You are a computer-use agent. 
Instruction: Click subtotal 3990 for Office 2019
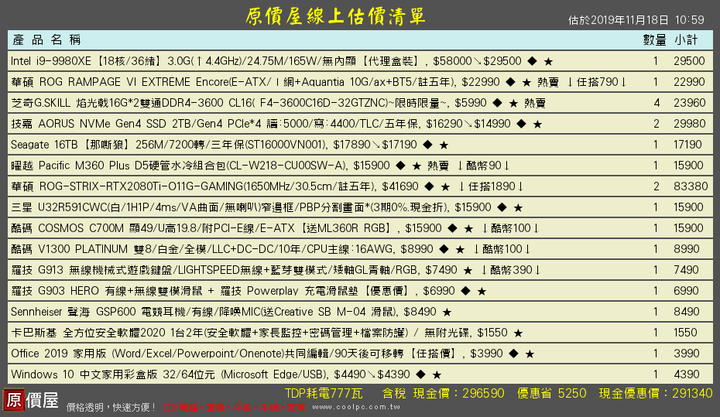click(686, 354)
